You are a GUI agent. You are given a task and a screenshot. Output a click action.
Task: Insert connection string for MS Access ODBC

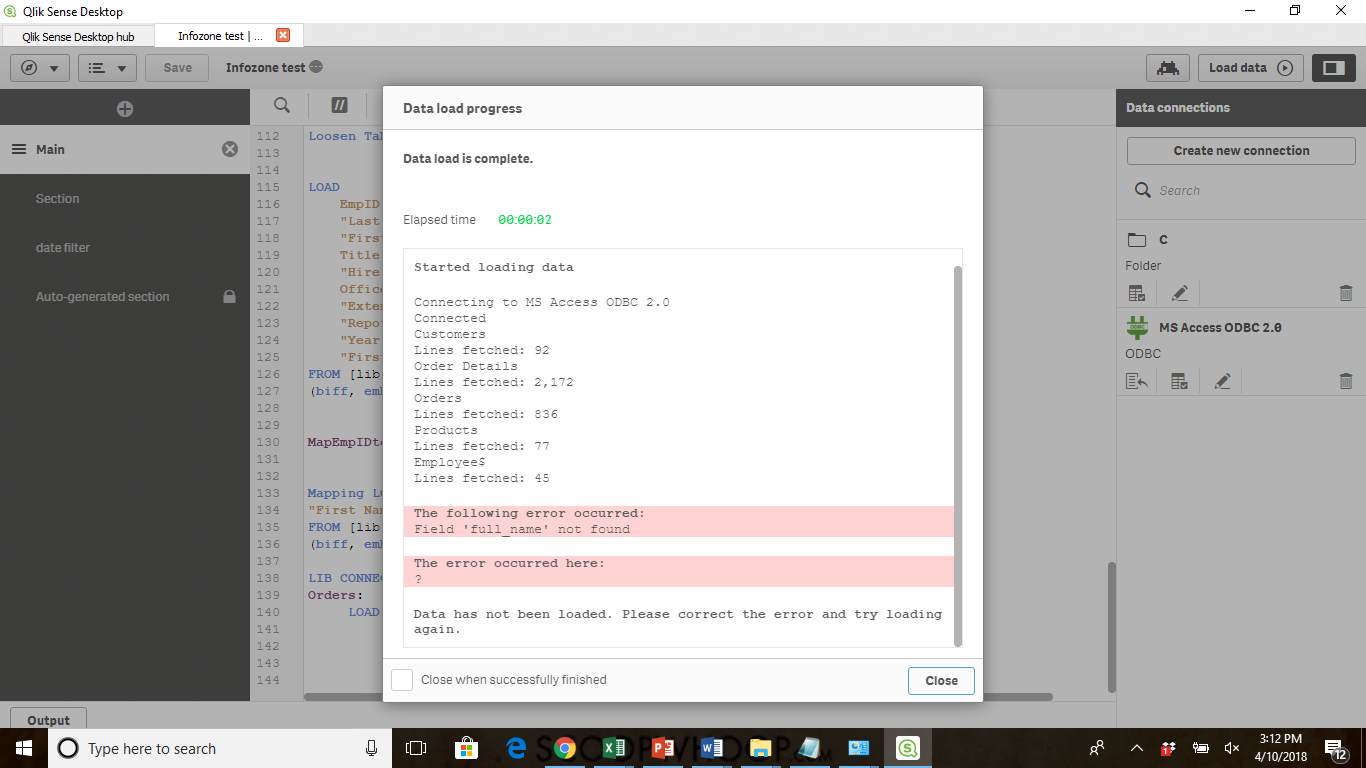(1138, 380)
